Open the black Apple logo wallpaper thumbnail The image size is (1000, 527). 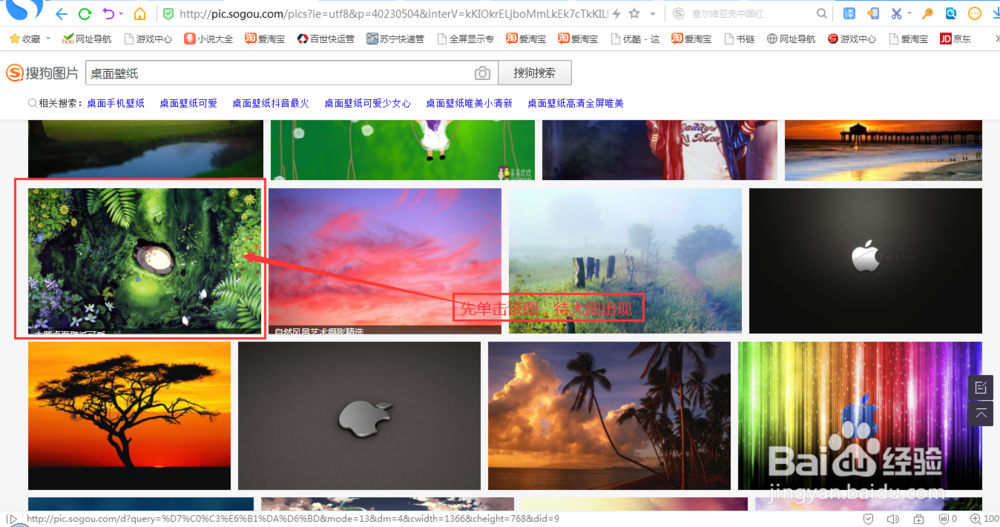865,260
